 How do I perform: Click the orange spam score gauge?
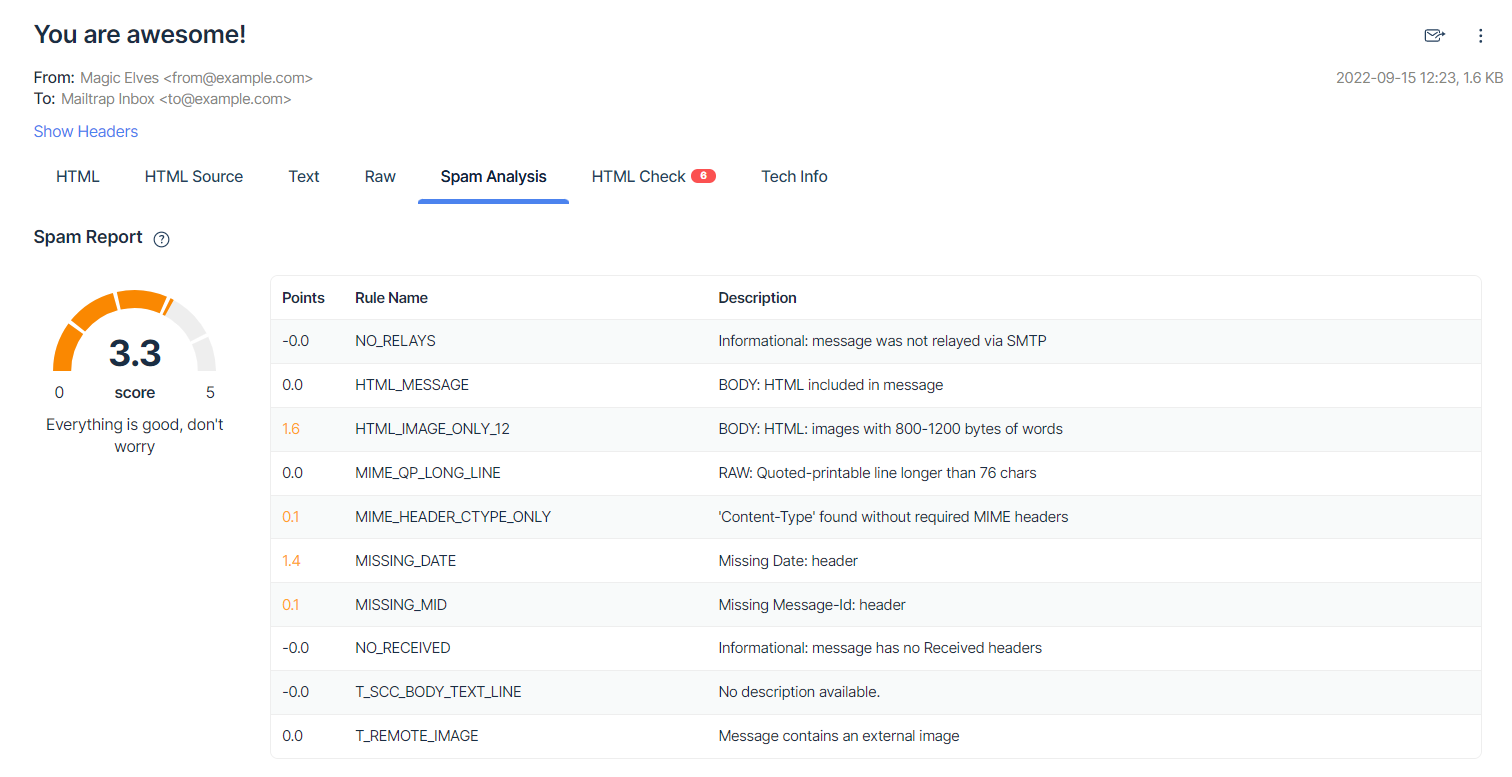click(x=134, y=330)
